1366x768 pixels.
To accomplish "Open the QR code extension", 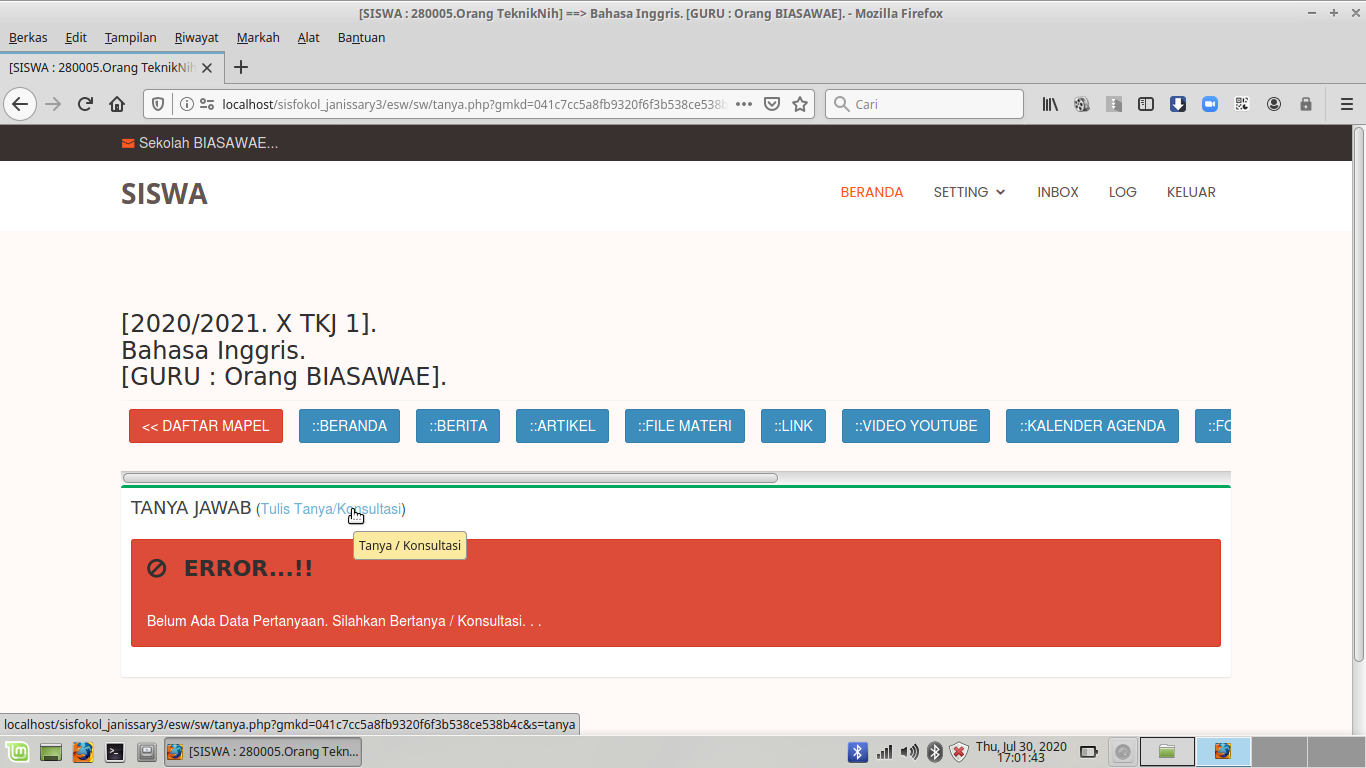I will pyautogui.click(x=1242, y=104).
